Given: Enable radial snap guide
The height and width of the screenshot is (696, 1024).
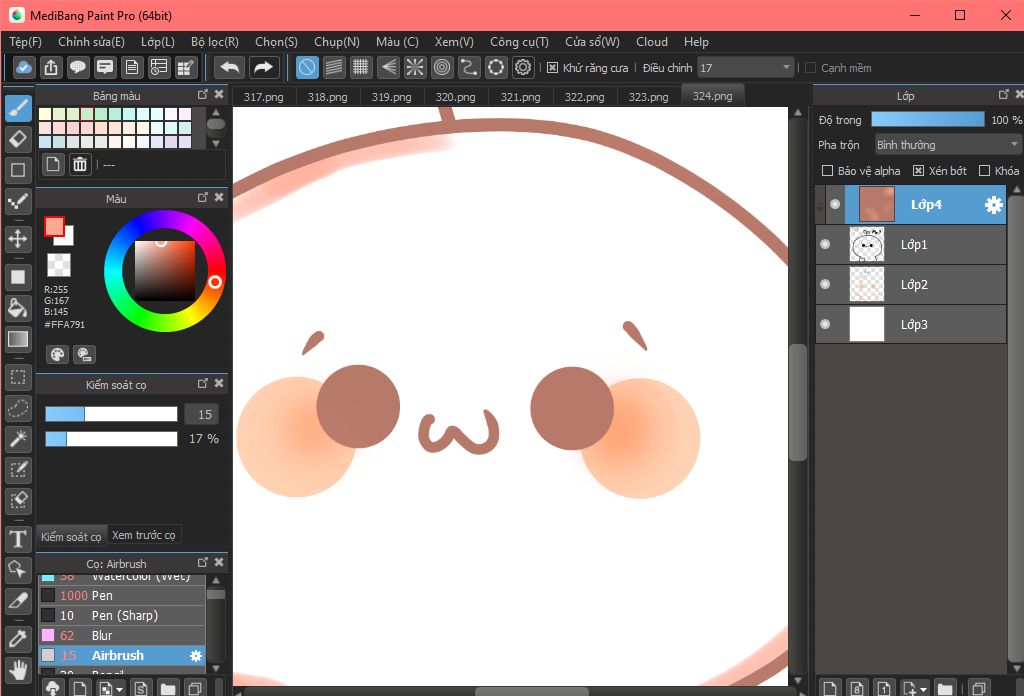Looking at the screenshot, I should pos(415,67).
